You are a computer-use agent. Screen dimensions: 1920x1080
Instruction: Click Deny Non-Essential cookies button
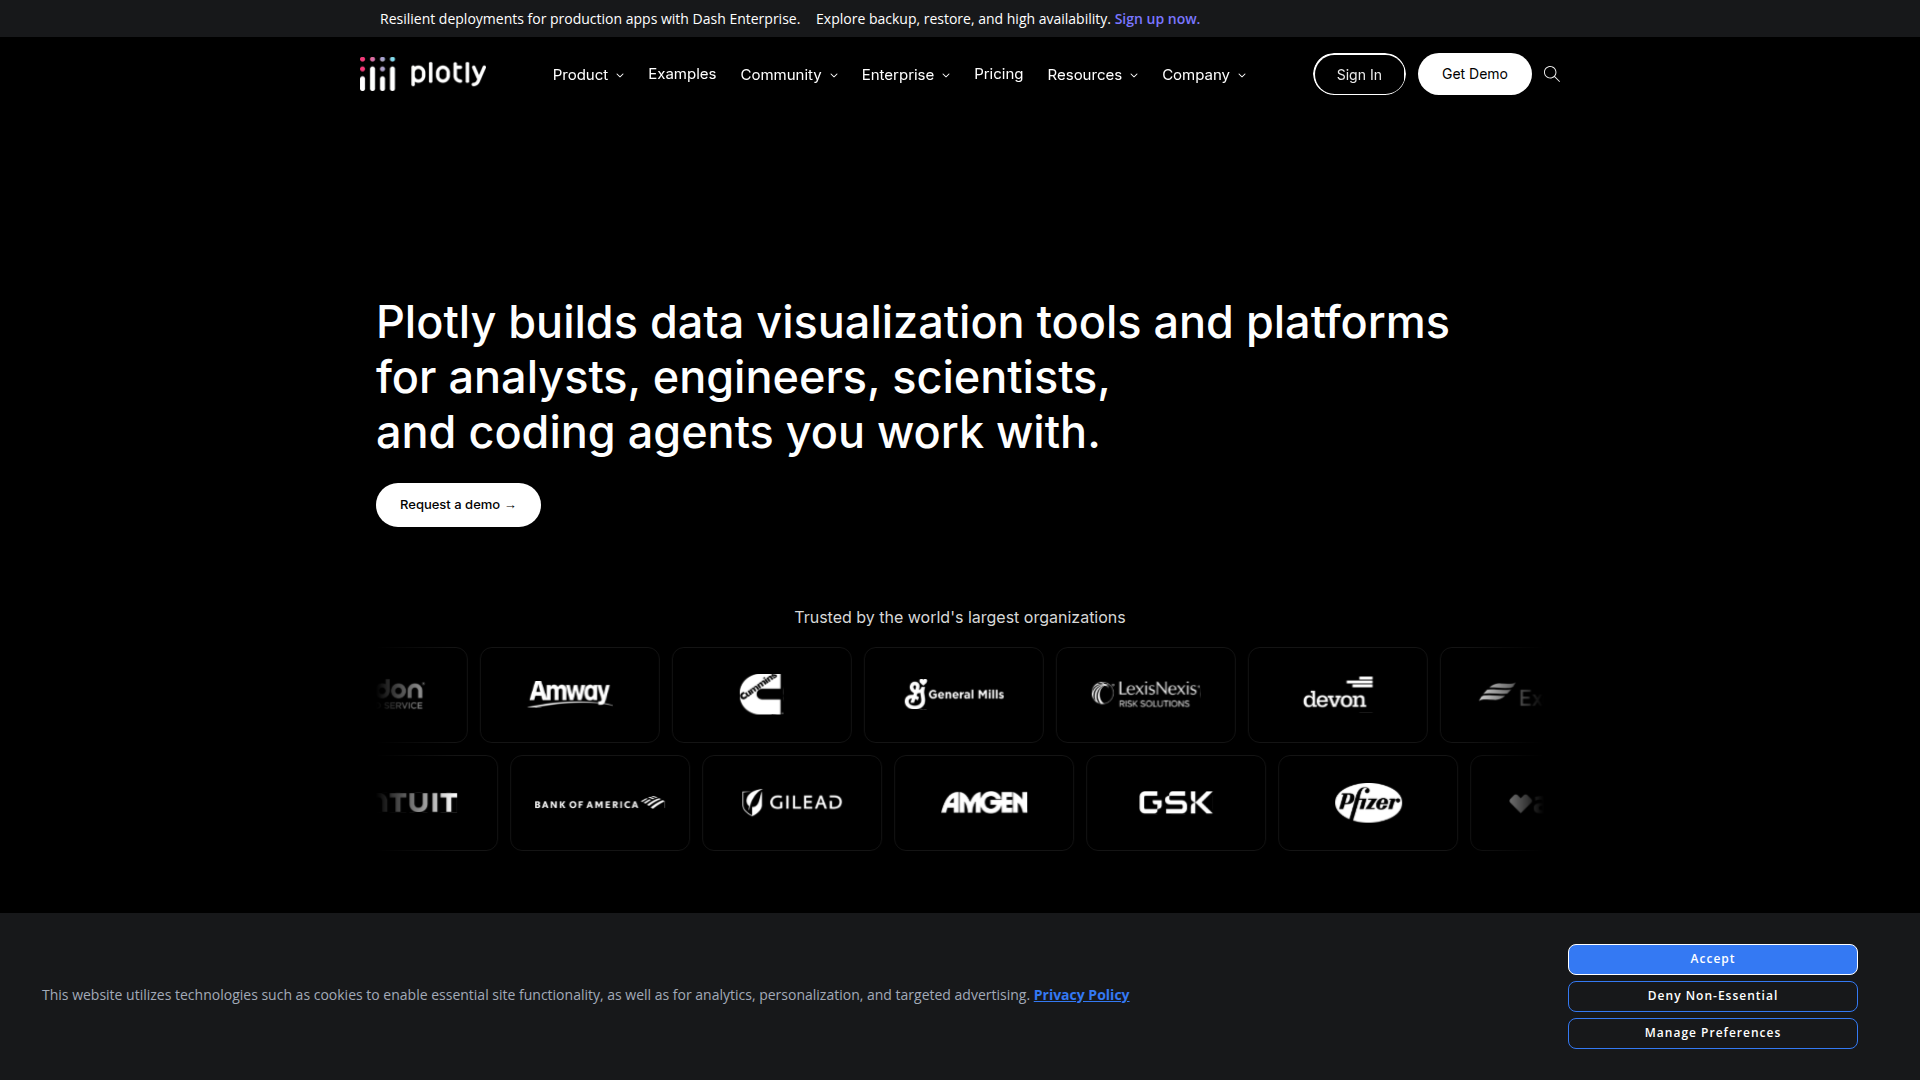point(1713,996)
